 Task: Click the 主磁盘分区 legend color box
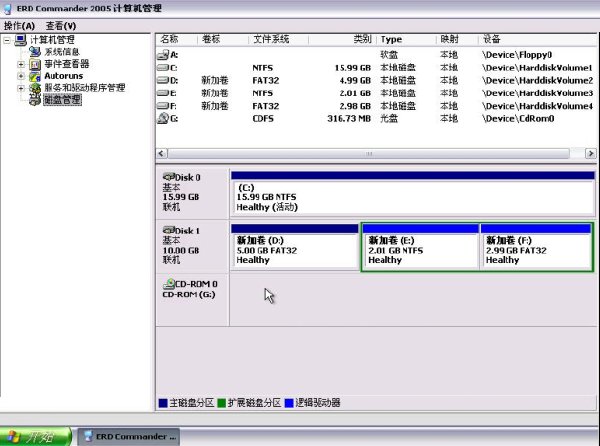[x=163, y=403]
